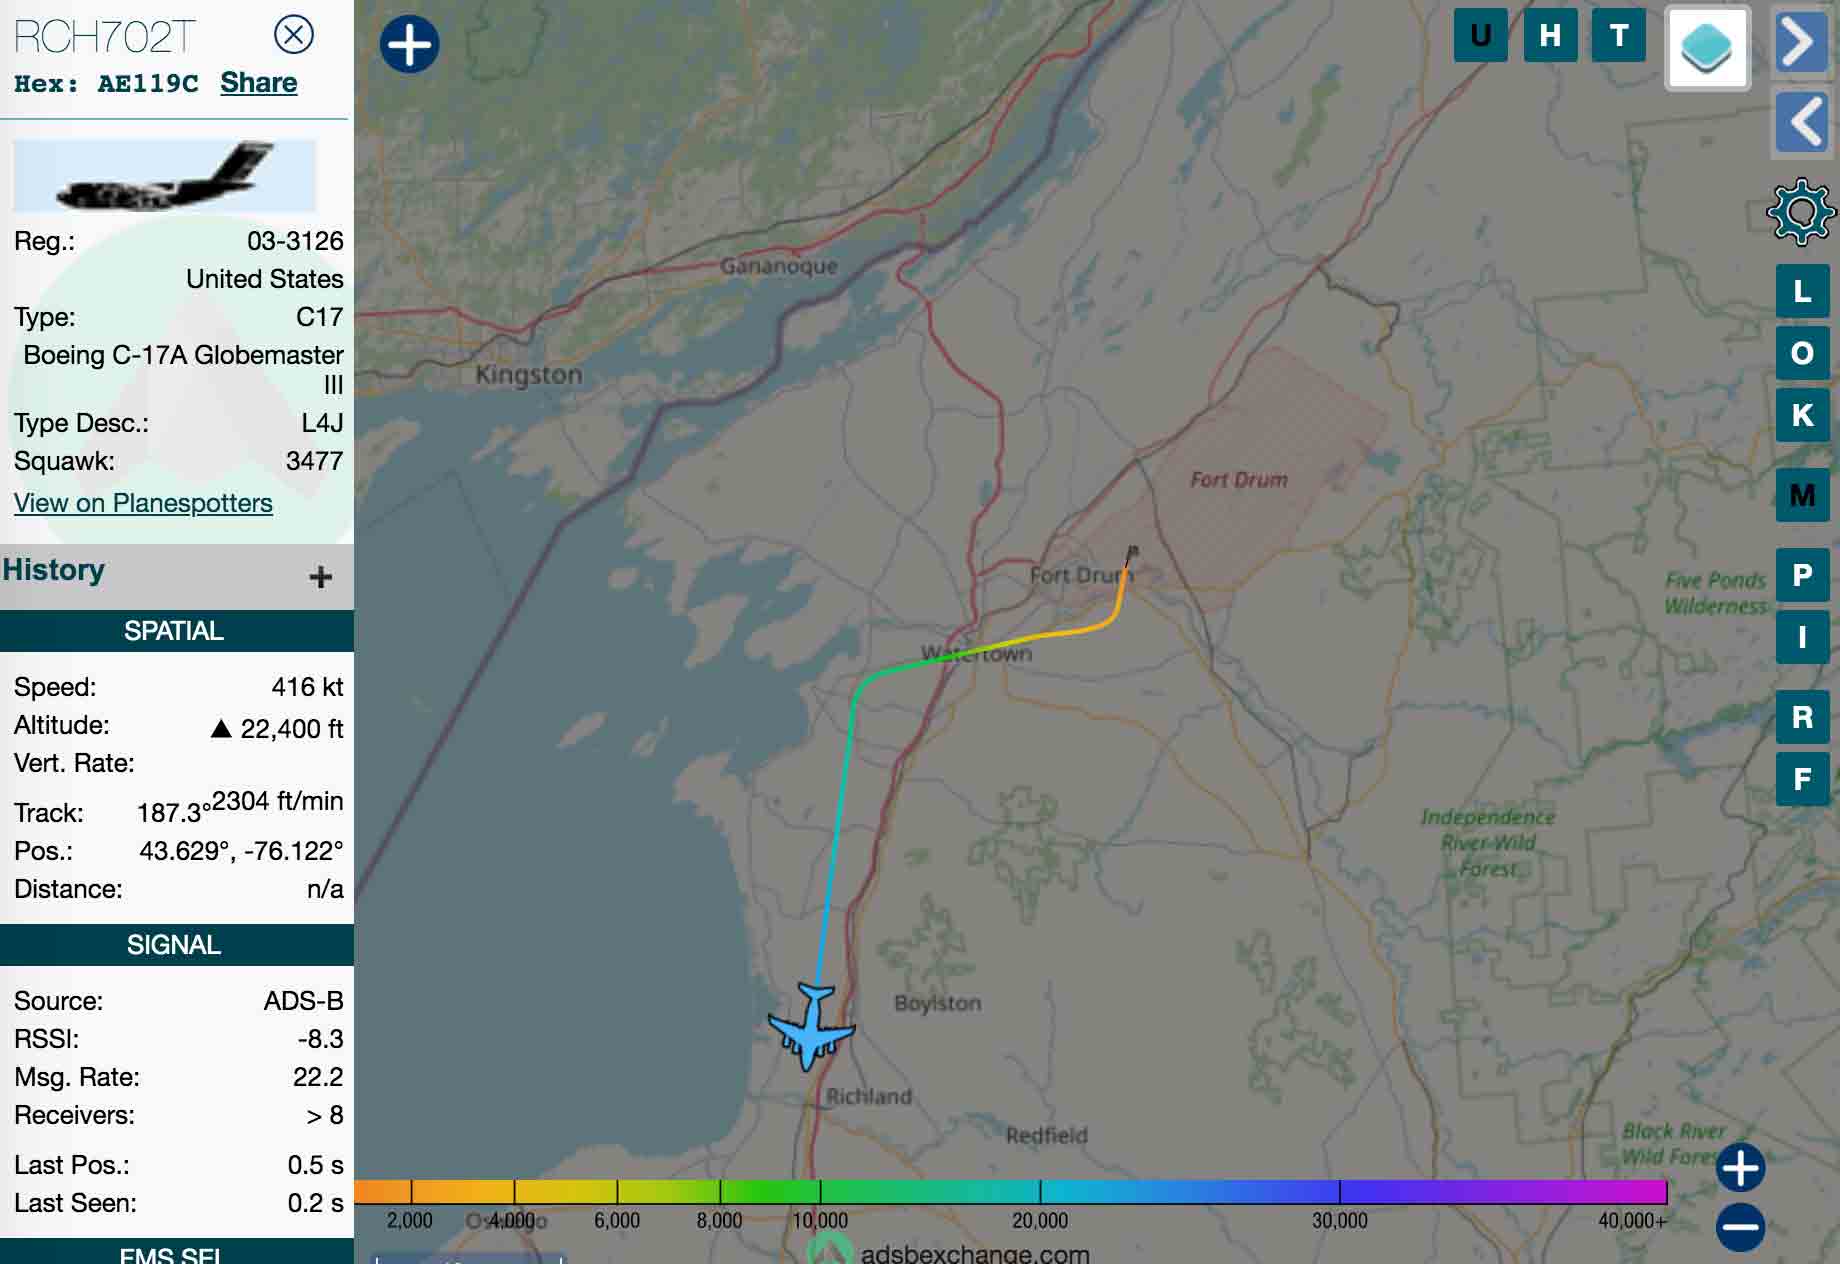Click the United States country text
The height and width of the screenshot is (1264, 1840).
coord(264,279)
